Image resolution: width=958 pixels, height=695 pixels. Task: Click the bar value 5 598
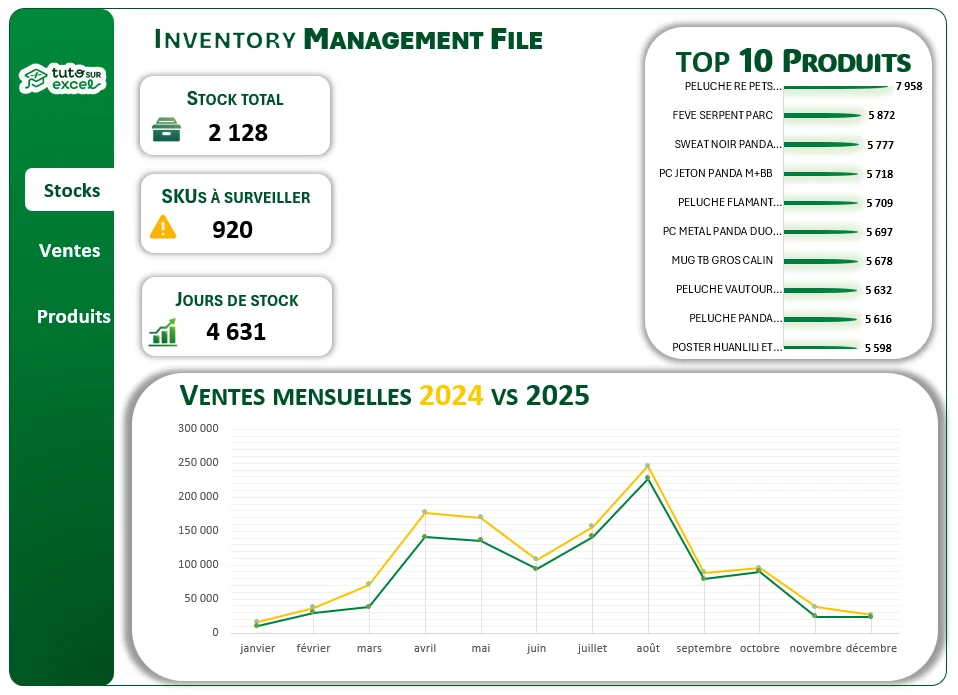pos(878,348)
